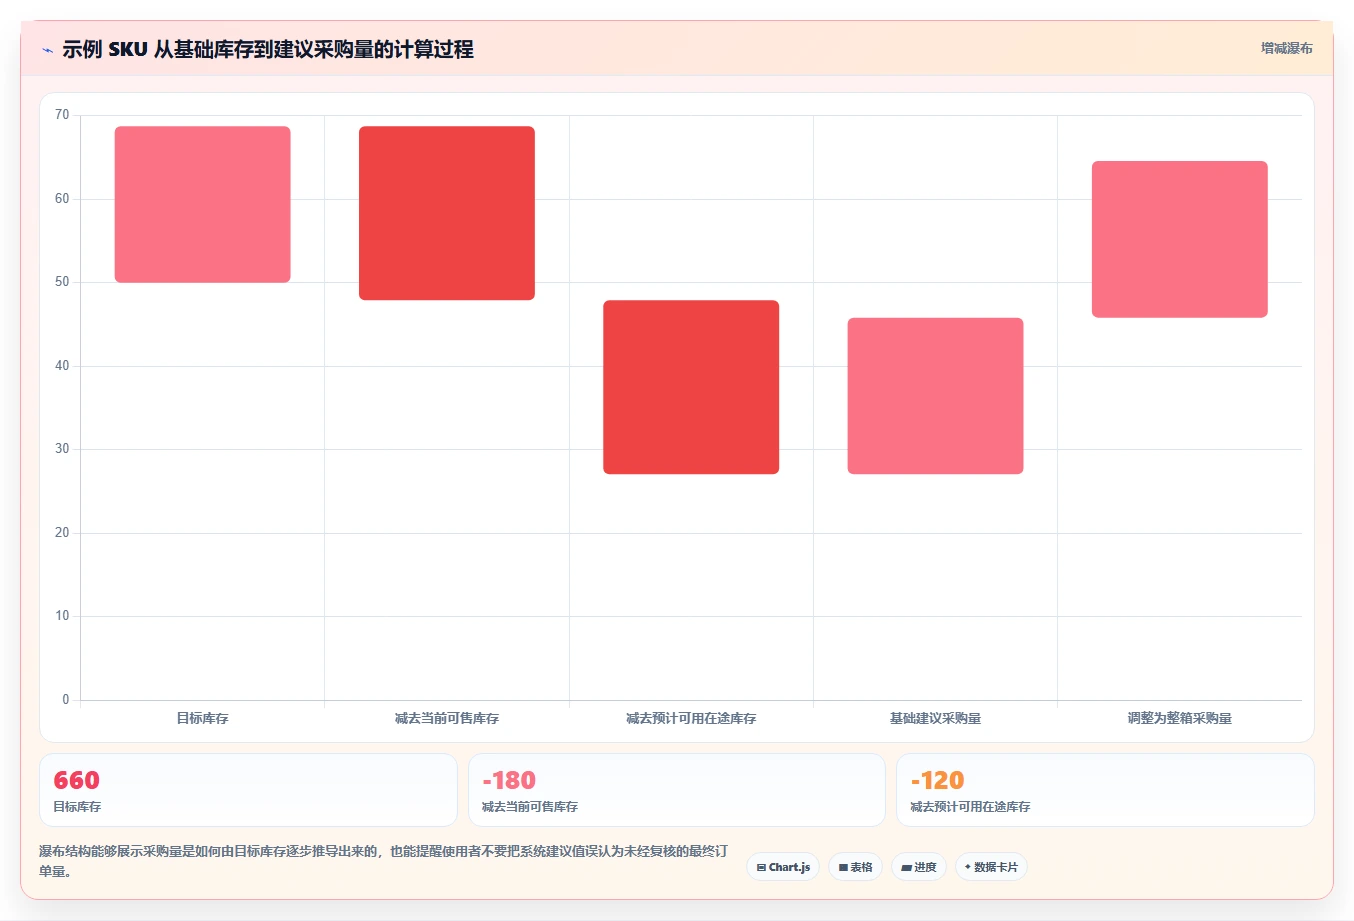Click the Chart.js tag chip
This screenshot has height=921, width=1354.
tap(783, 867)
